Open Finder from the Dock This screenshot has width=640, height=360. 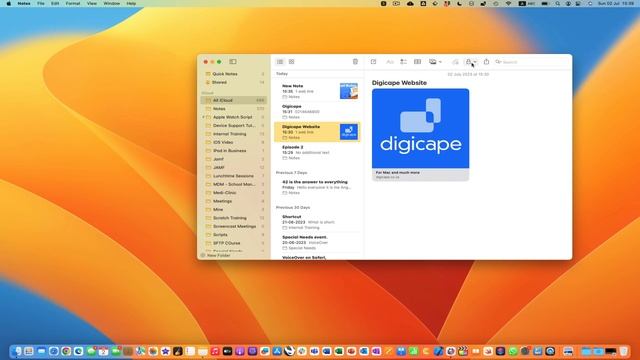coord(16,351)
